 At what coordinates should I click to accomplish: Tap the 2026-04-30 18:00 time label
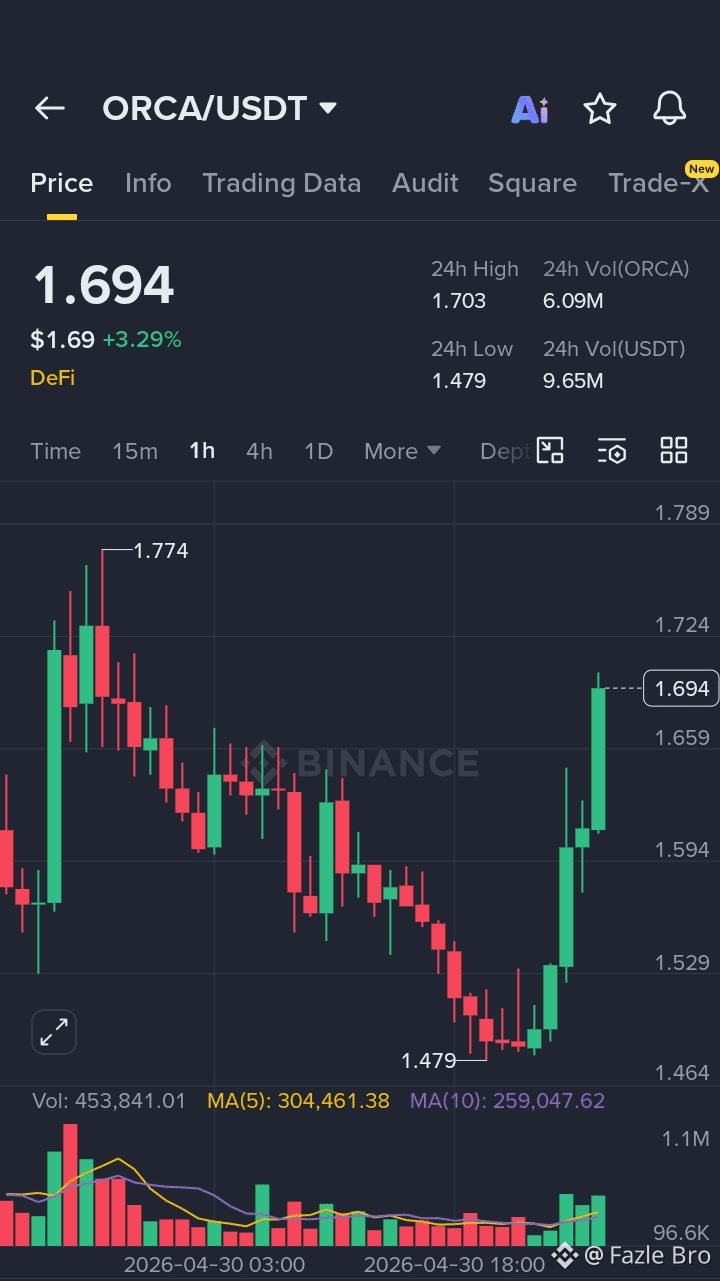point(454,1265)
